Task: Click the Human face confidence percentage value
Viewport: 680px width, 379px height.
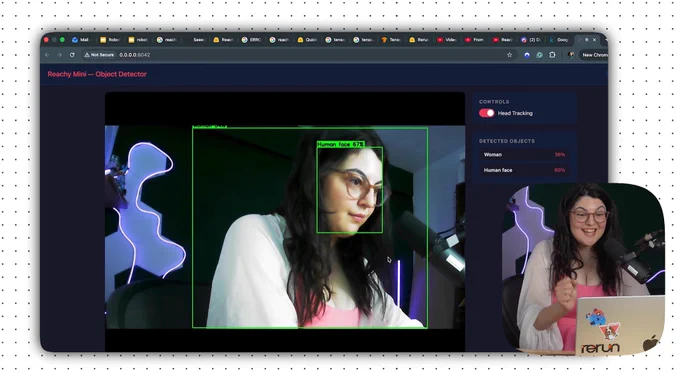Action: pos(560,170)
